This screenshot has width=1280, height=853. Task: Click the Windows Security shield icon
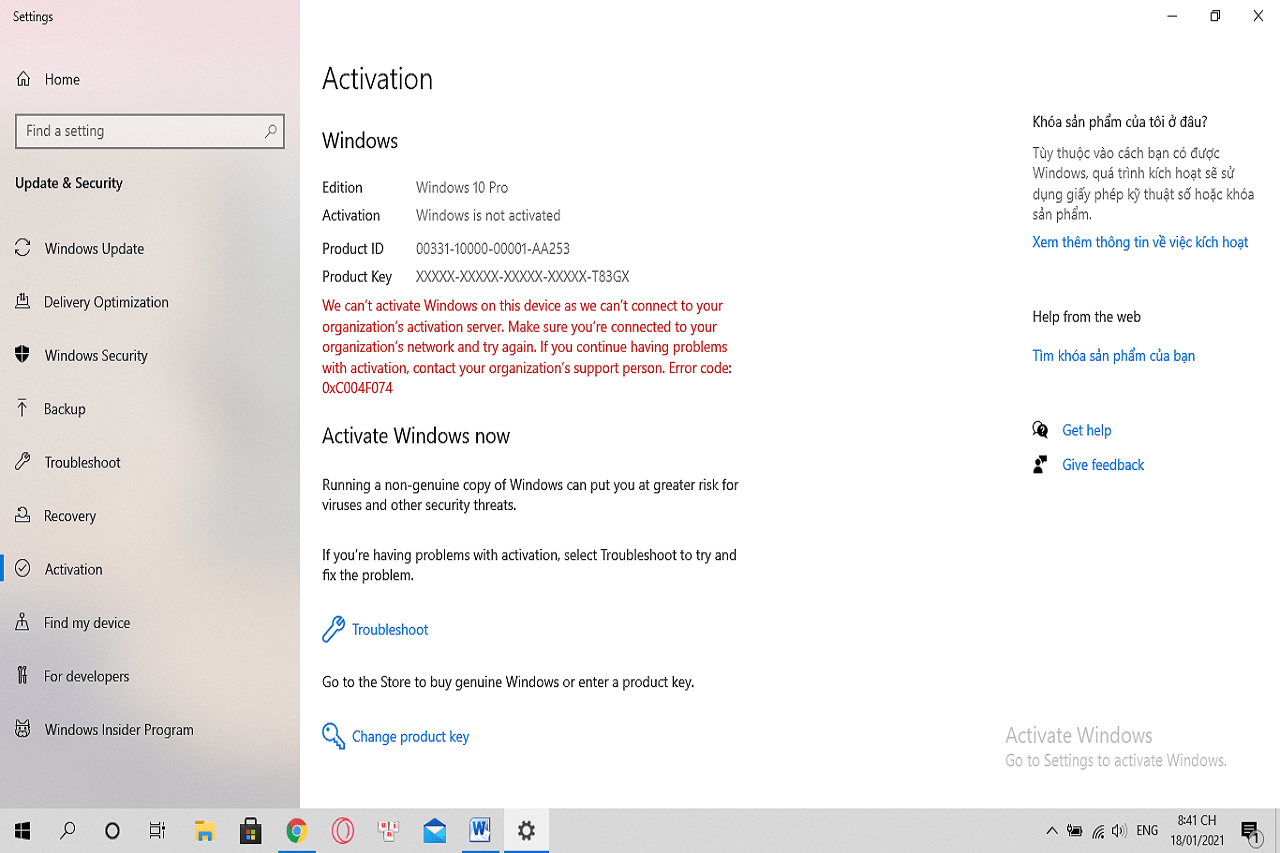tap(23, 355)
